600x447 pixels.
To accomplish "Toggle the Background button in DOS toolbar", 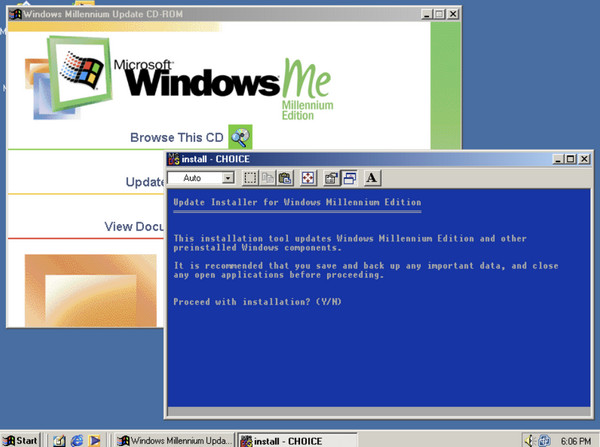I will 349,178.
